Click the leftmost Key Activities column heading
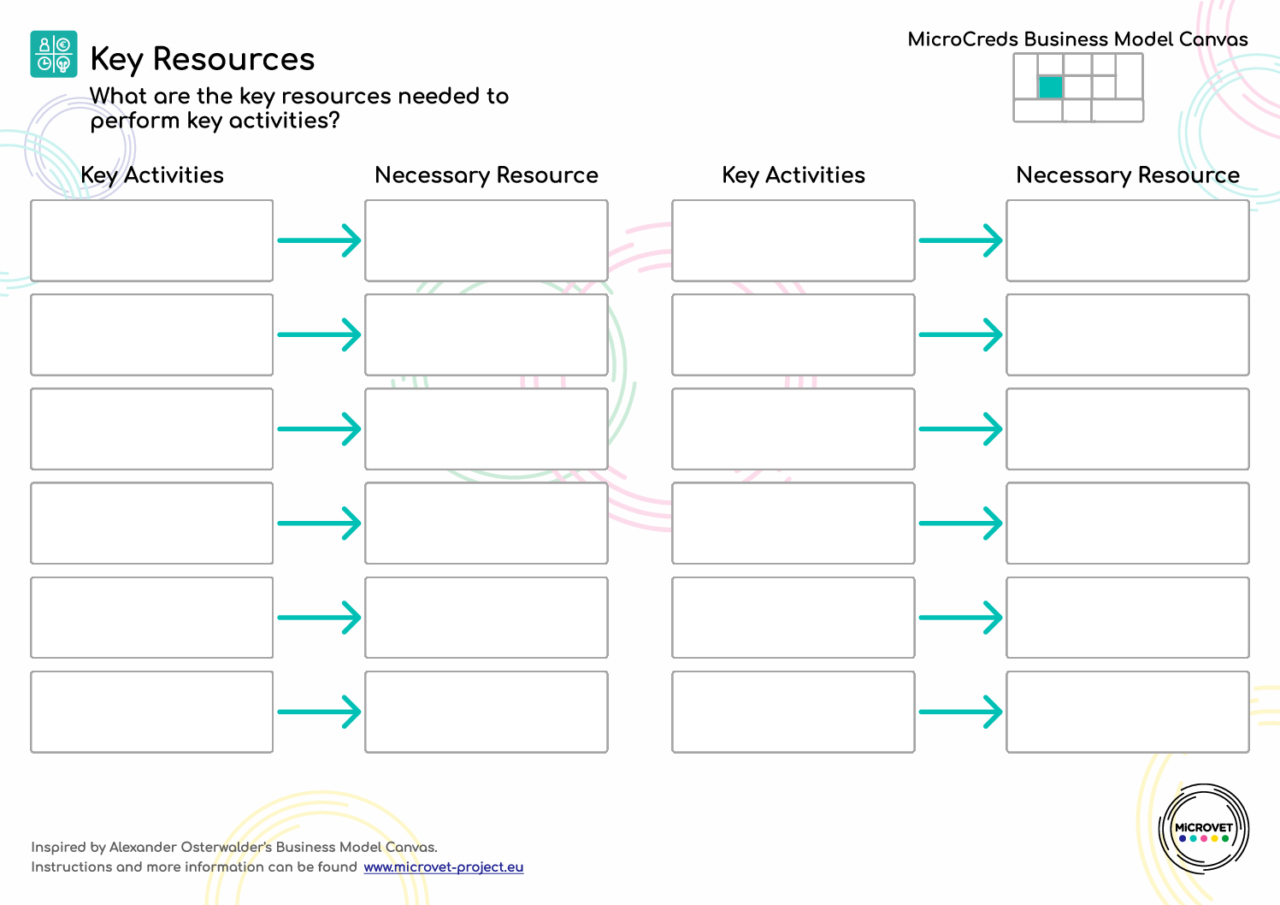The height and width of the screenshot is (905, 1280). 152,175
